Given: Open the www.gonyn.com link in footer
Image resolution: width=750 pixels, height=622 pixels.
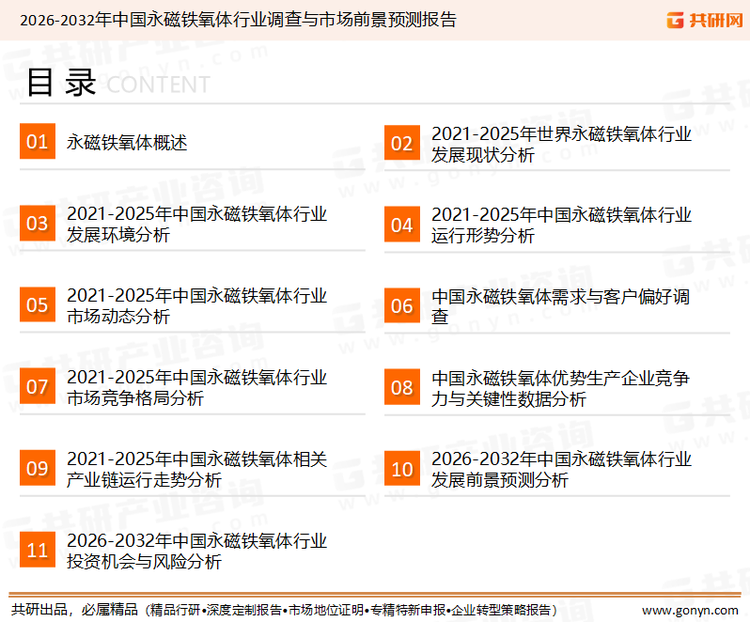Looking at the screenshot, I should (690, 610).
